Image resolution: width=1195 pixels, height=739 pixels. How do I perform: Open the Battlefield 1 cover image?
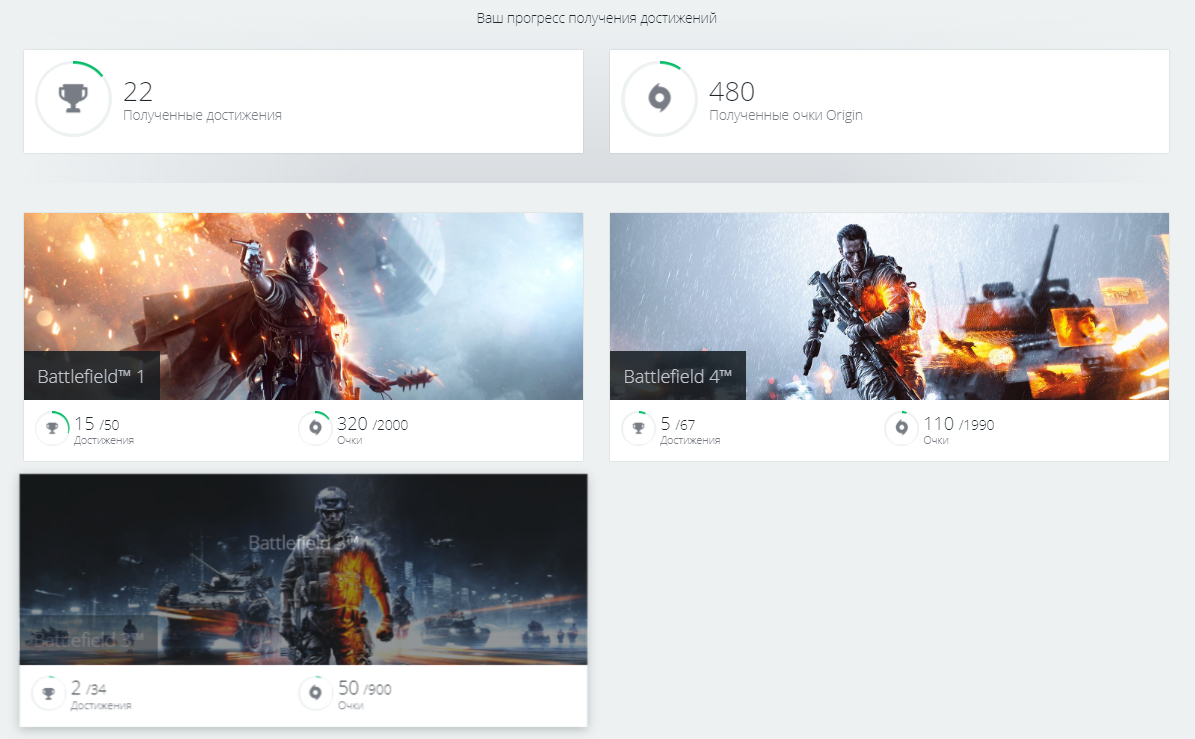coord(303,306)
